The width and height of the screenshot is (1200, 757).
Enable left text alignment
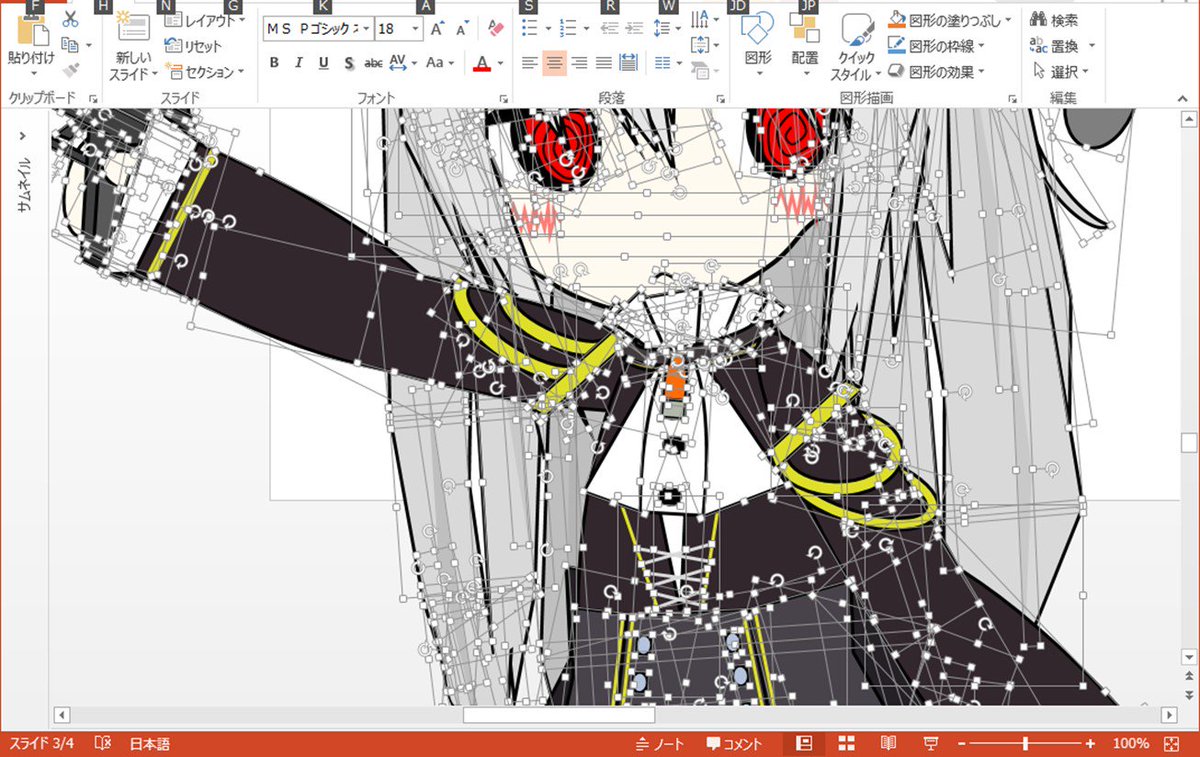(x=529, y=63)
